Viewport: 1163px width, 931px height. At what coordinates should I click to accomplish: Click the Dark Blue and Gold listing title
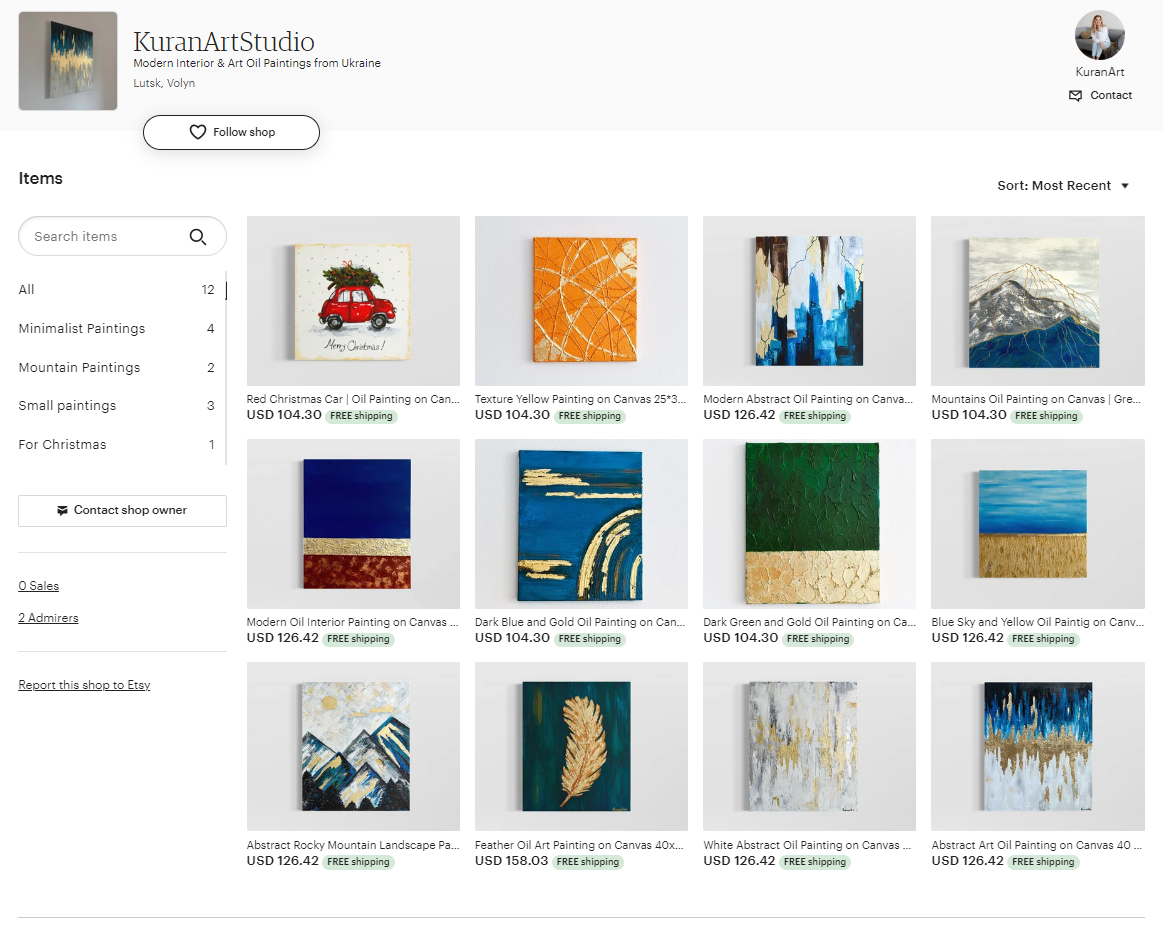click(580, 622)
